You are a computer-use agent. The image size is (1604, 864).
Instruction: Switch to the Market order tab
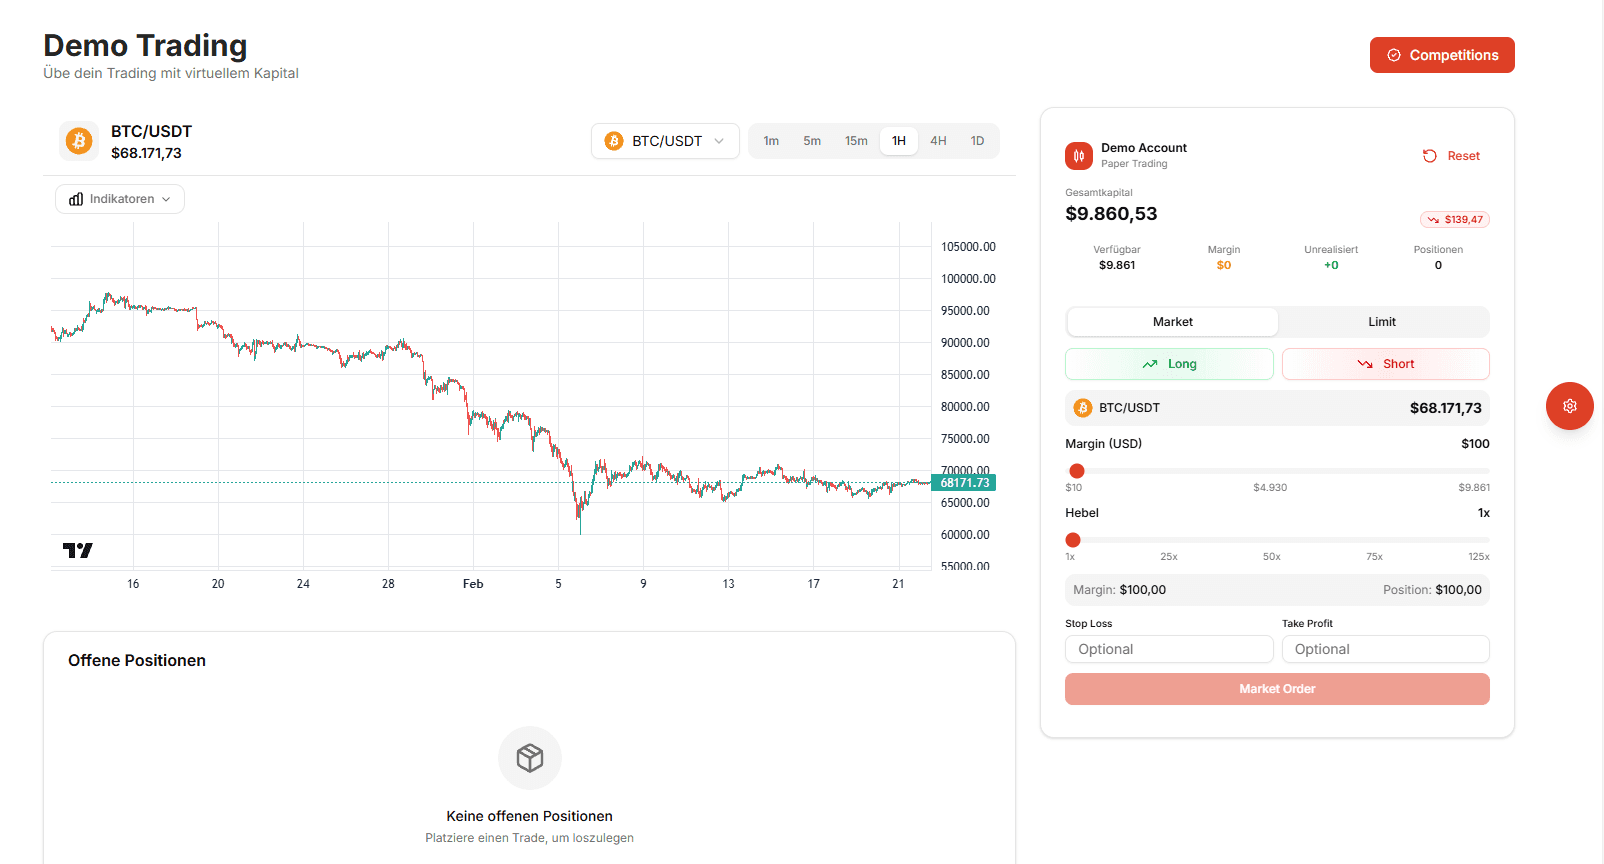(1172, 322)
